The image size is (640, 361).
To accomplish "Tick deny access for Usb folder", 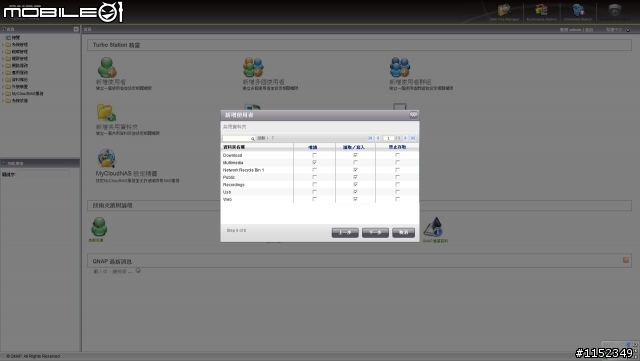I will [398, 192].
